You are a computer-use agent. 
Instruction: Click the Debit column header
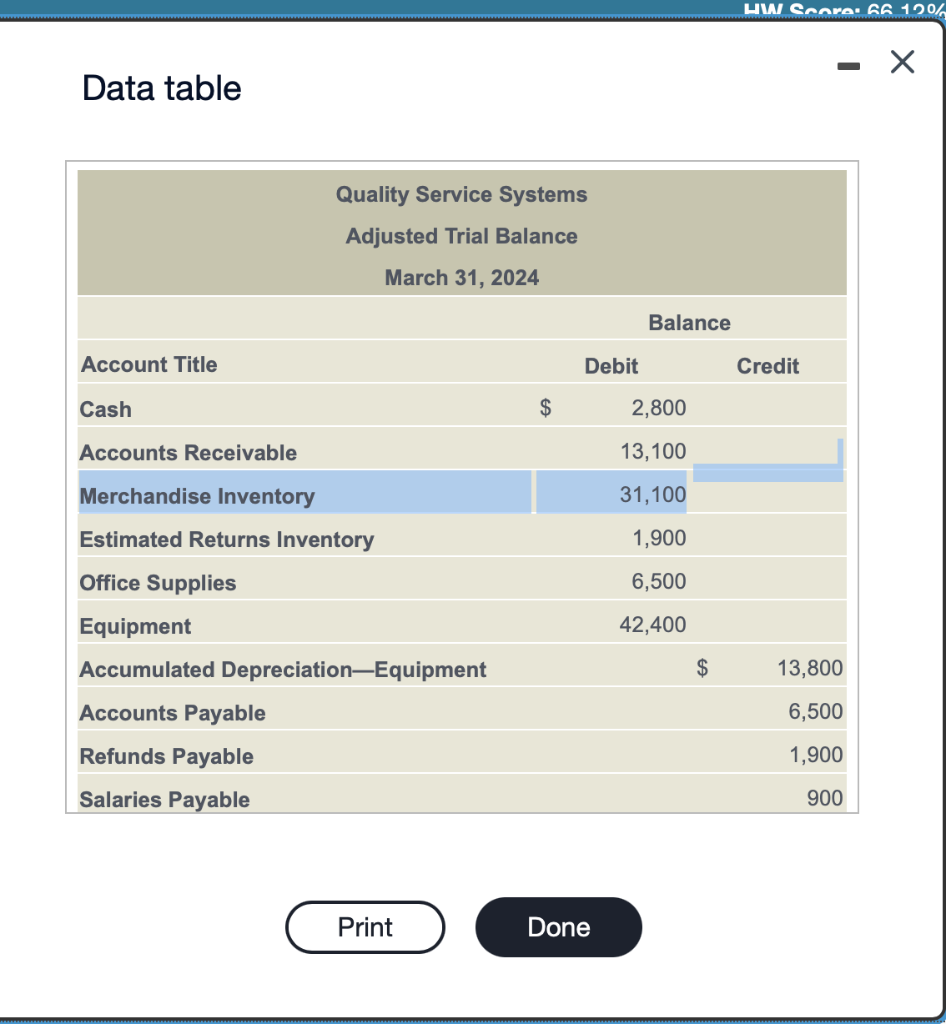pos(611,365)
